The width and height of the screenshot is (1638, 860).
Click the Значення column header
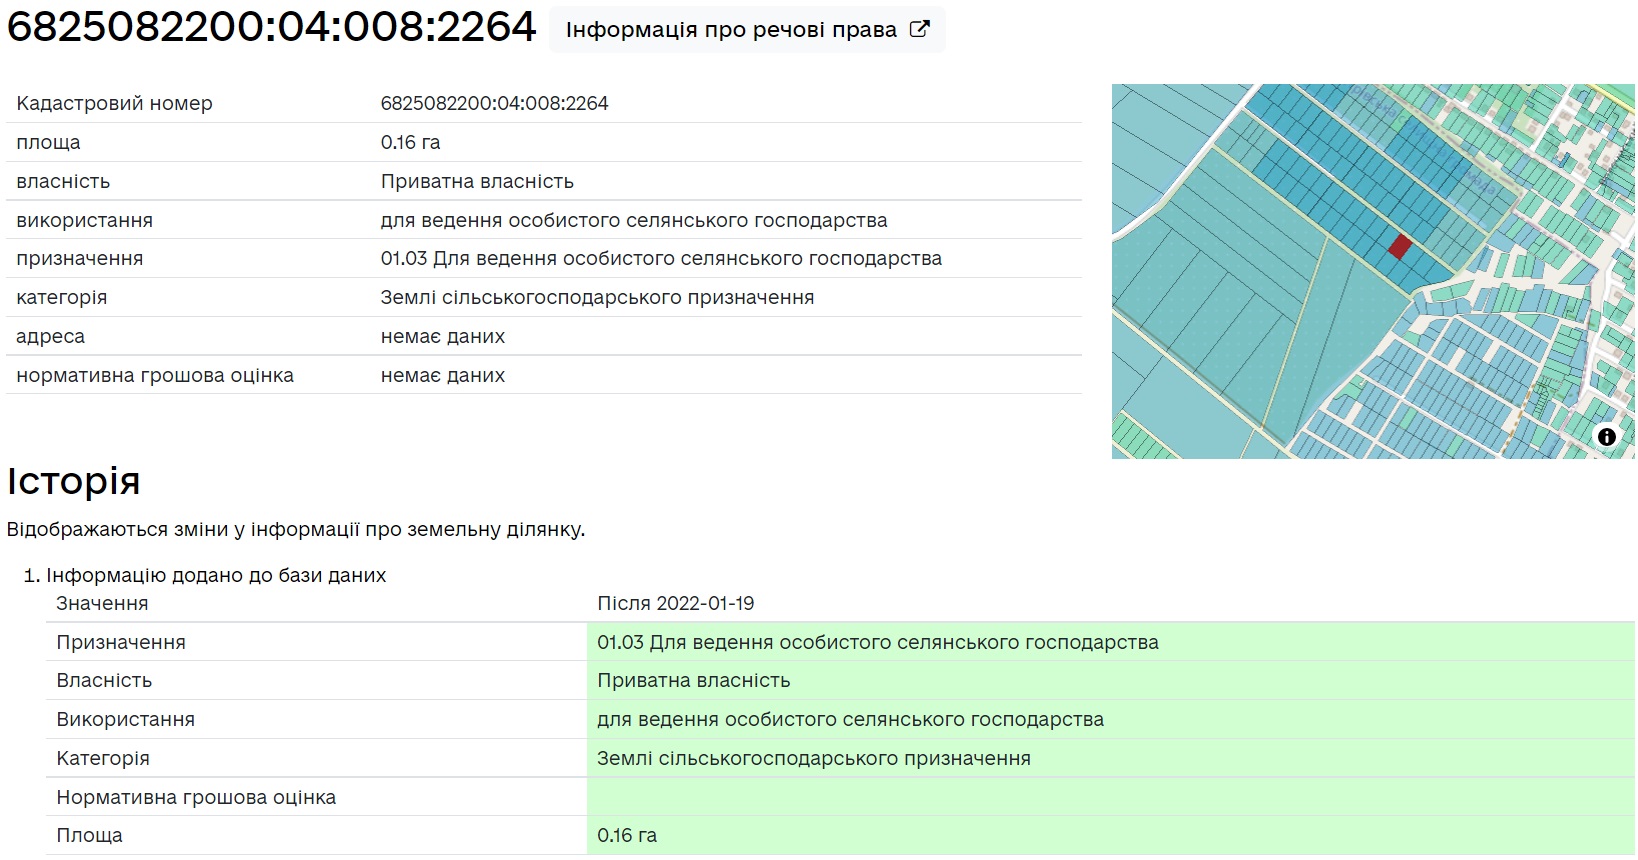pos(102,603)
